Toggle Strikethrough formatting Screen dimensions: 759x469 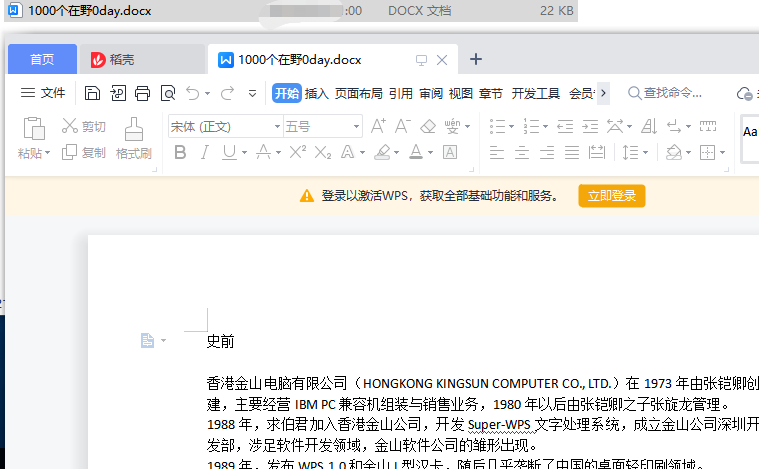(x=263, y=152)
